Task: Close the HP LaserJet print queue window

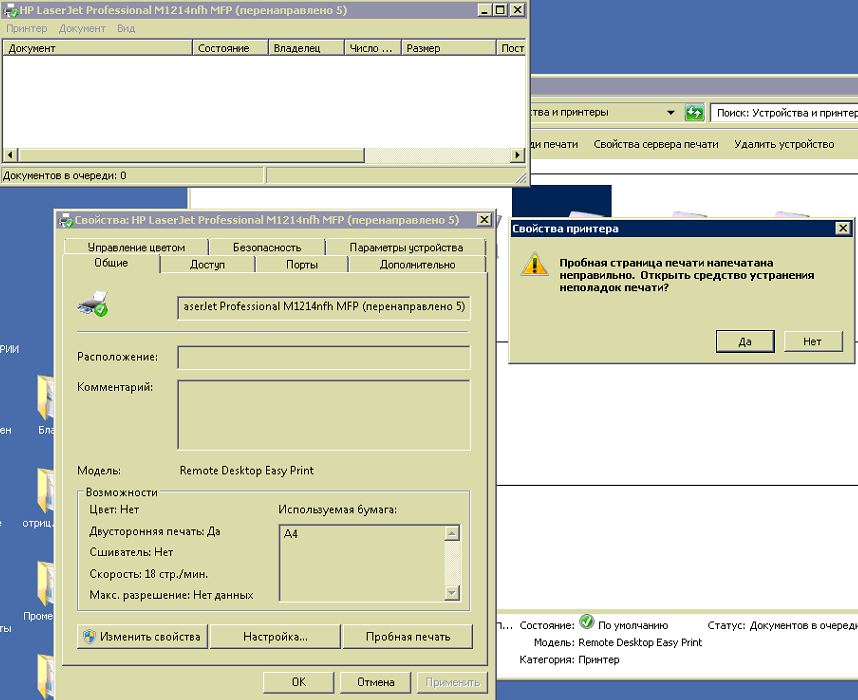Action: [518, 10]
